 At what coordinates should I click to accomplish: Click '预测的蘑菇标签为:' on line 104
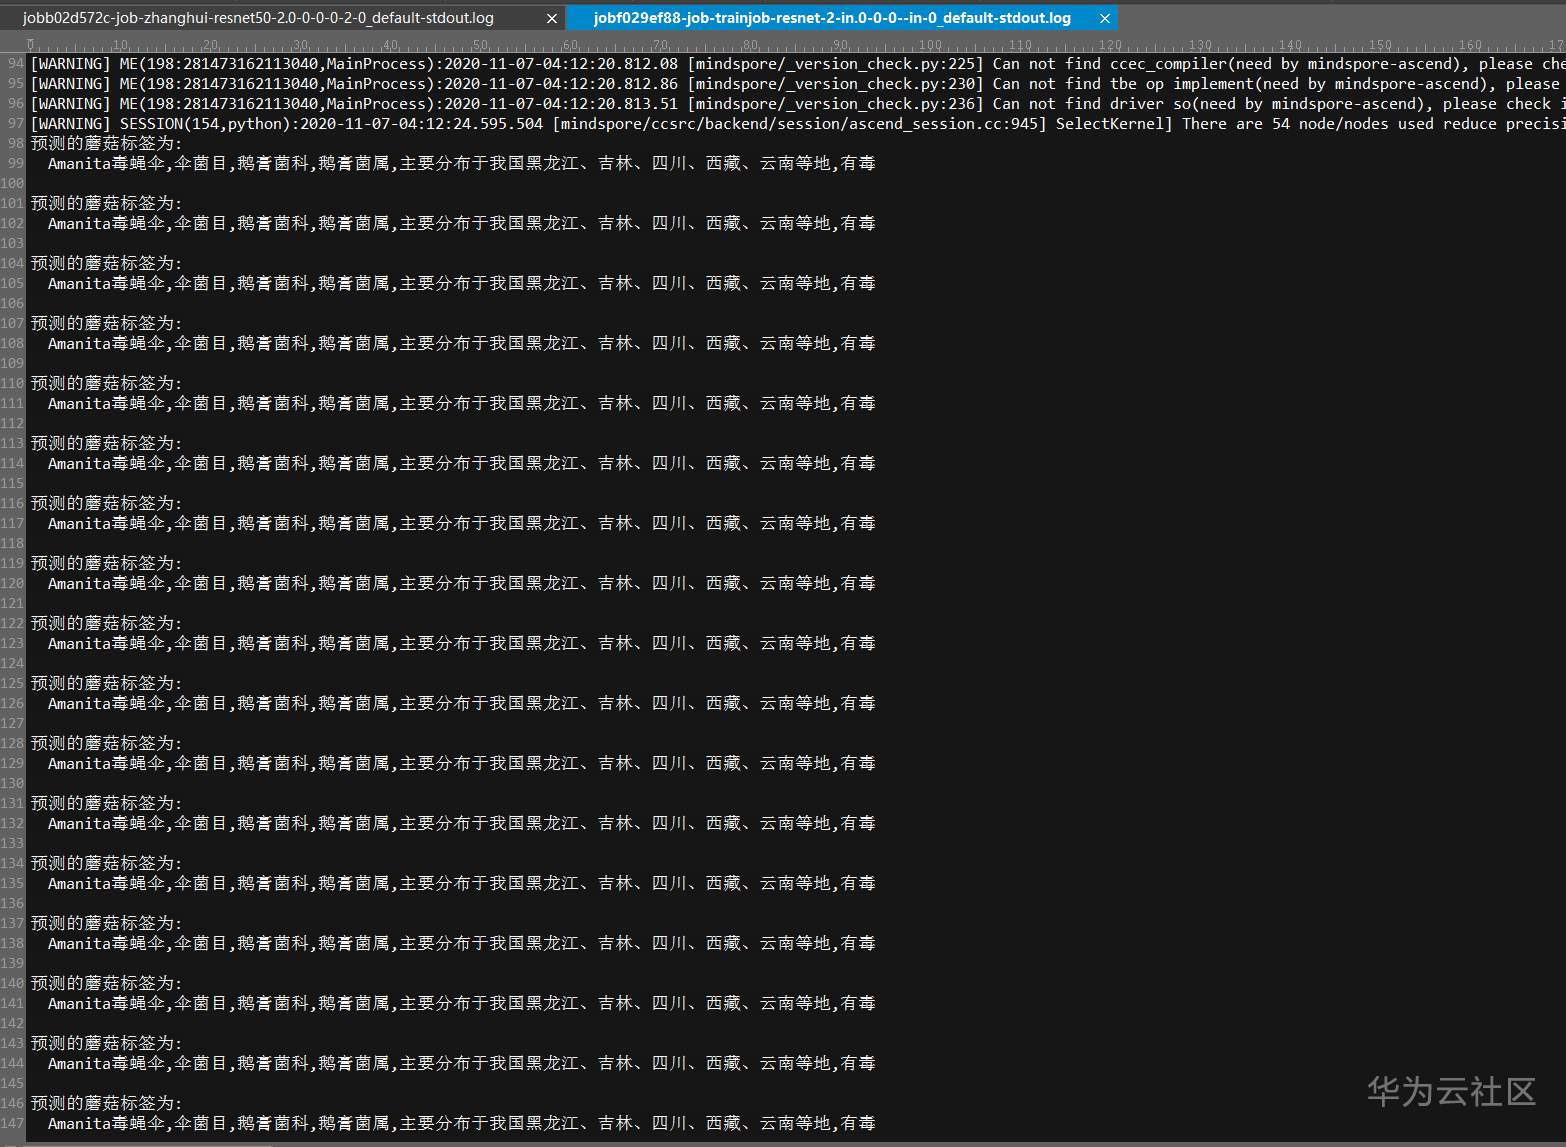107,264
